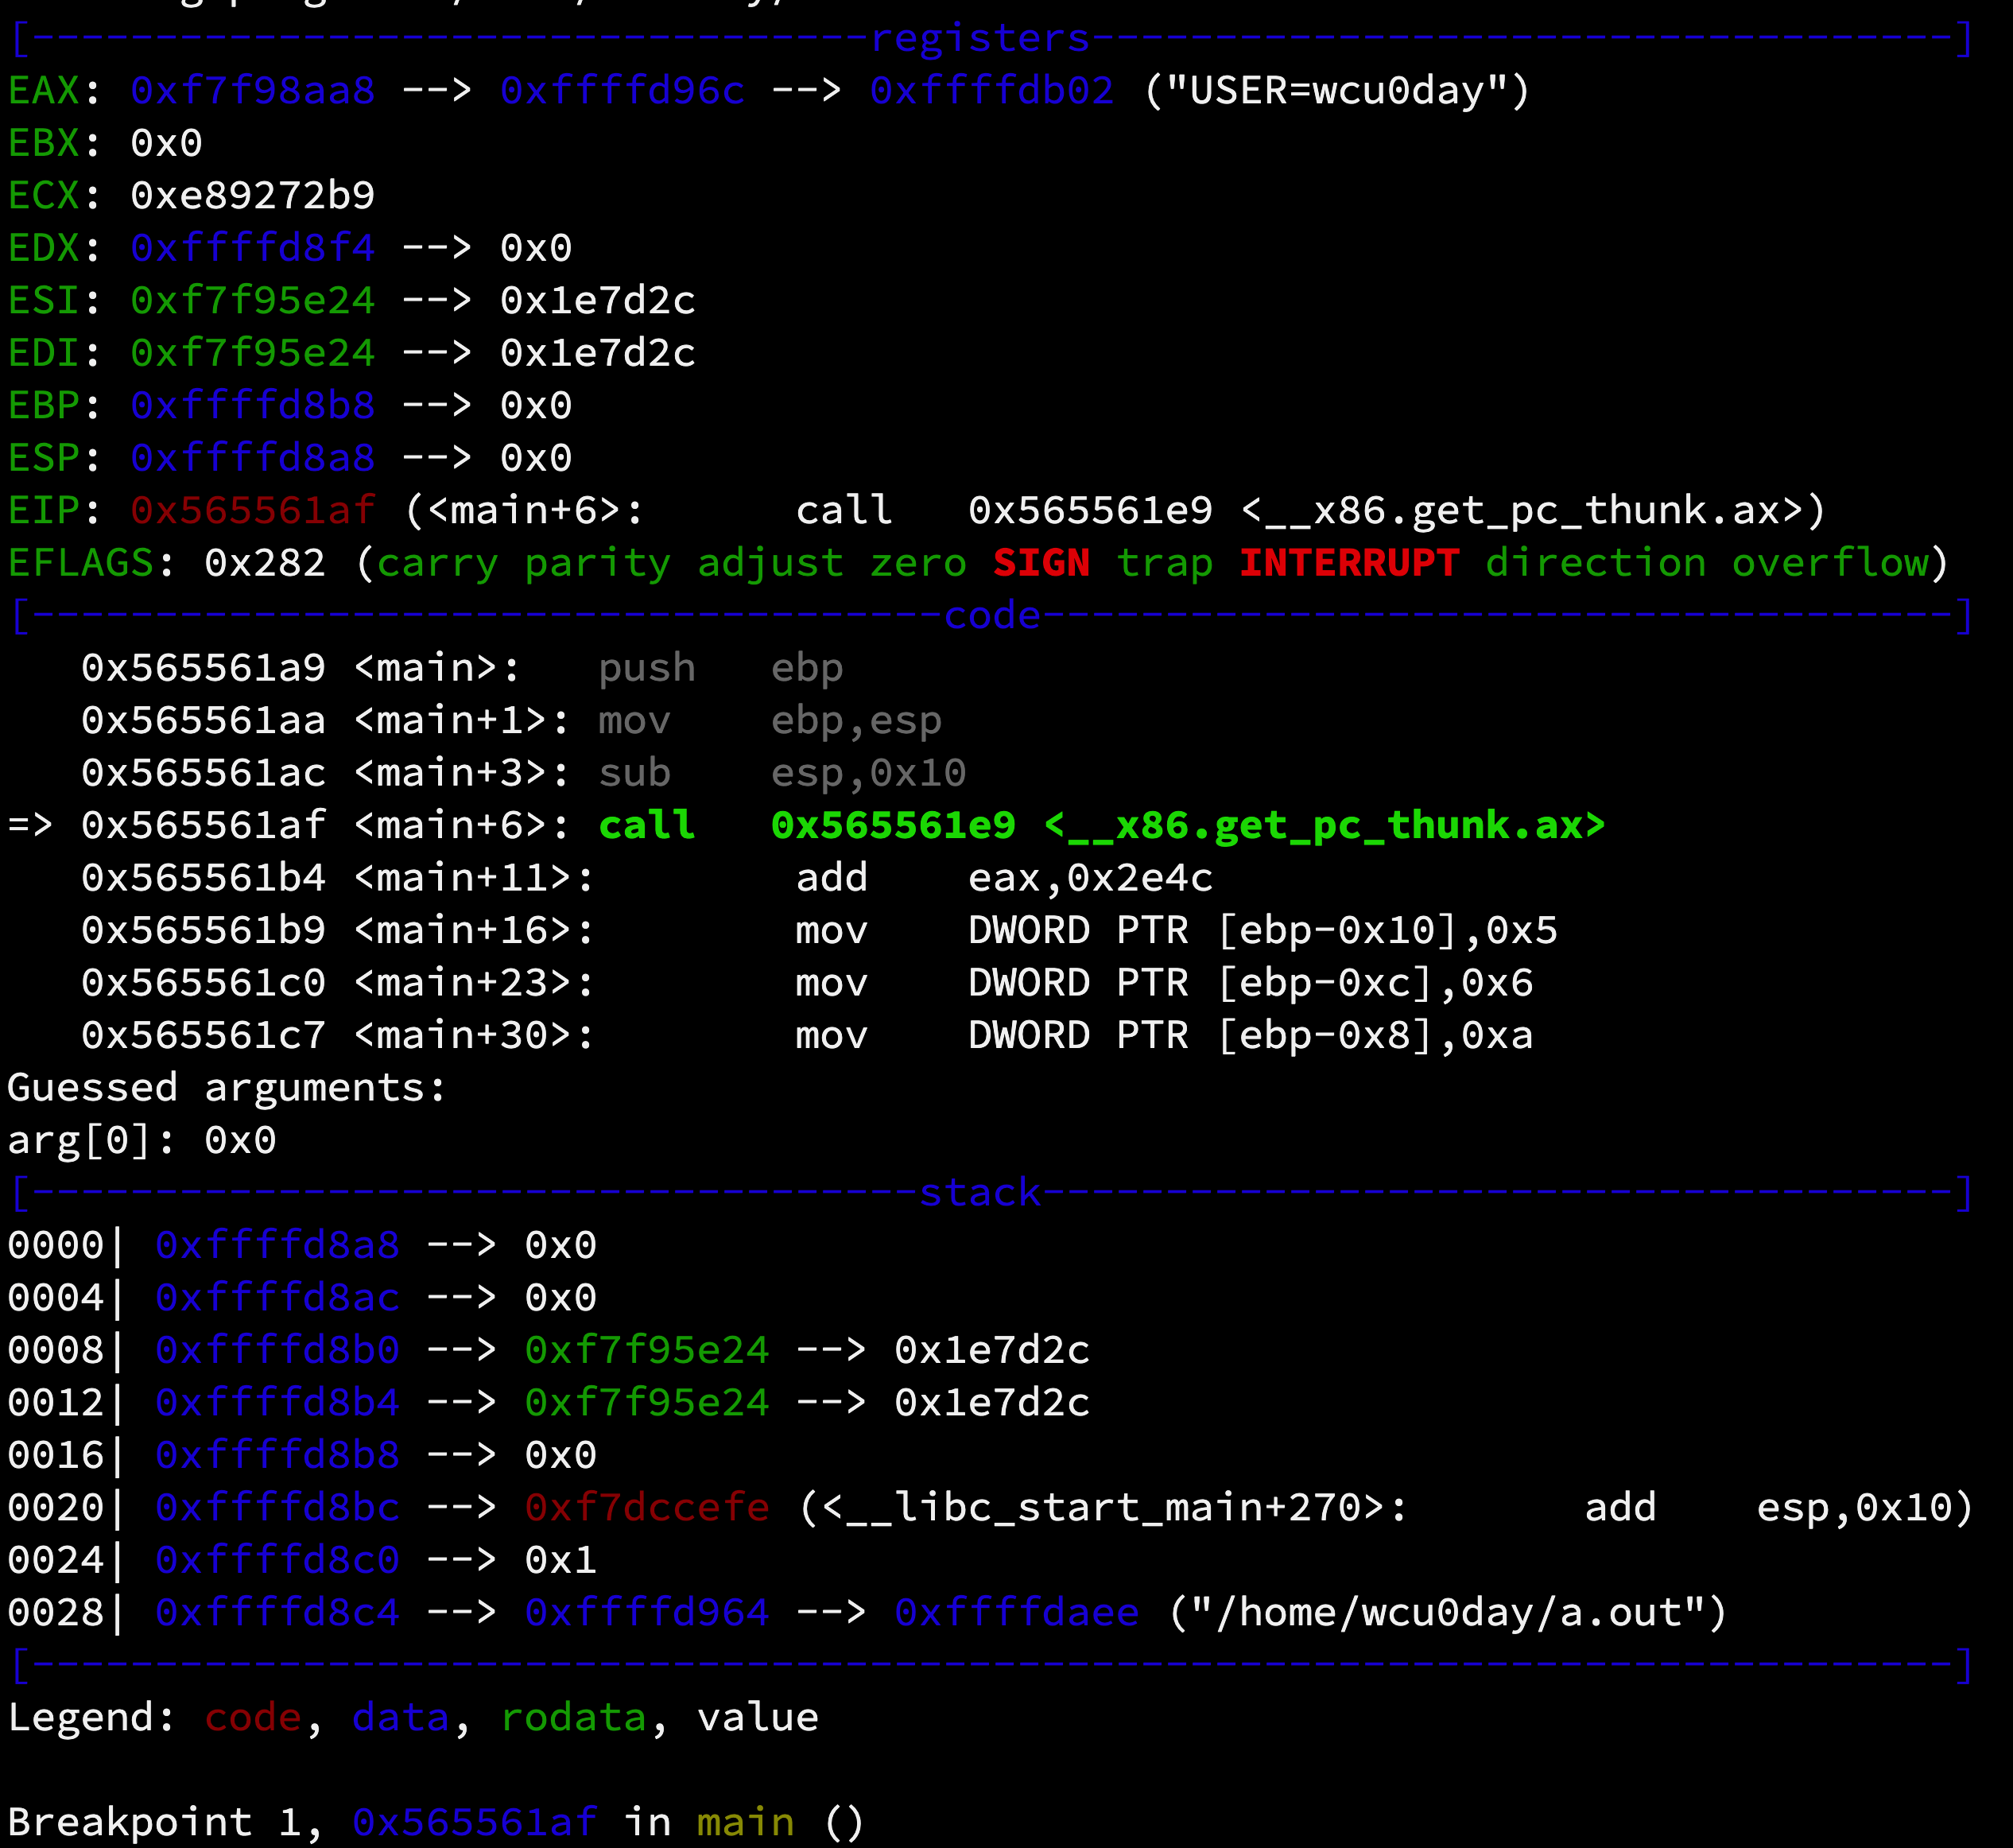Click "data" in the Legend
Screen dimensions: 2013x1848
point(400,1717)
